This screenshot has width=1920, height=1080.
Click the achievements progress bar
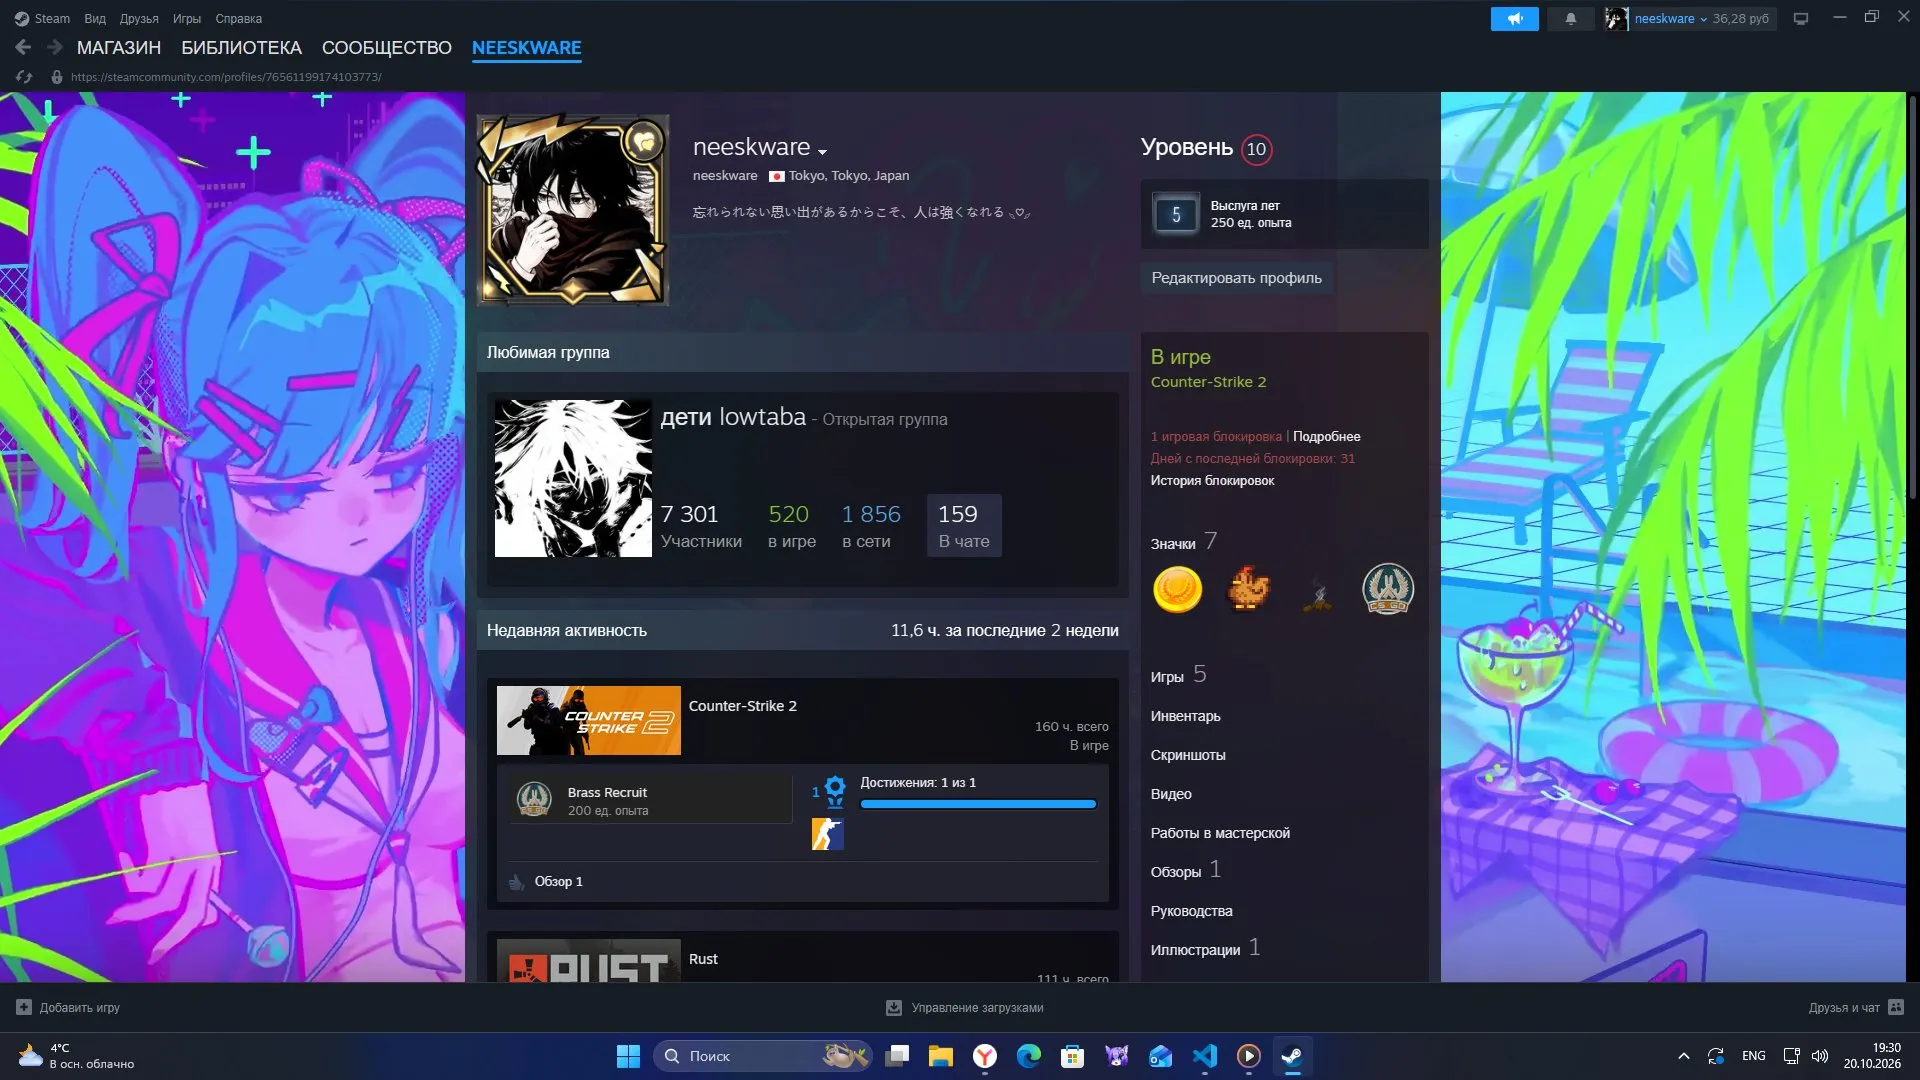coord(978,804)
